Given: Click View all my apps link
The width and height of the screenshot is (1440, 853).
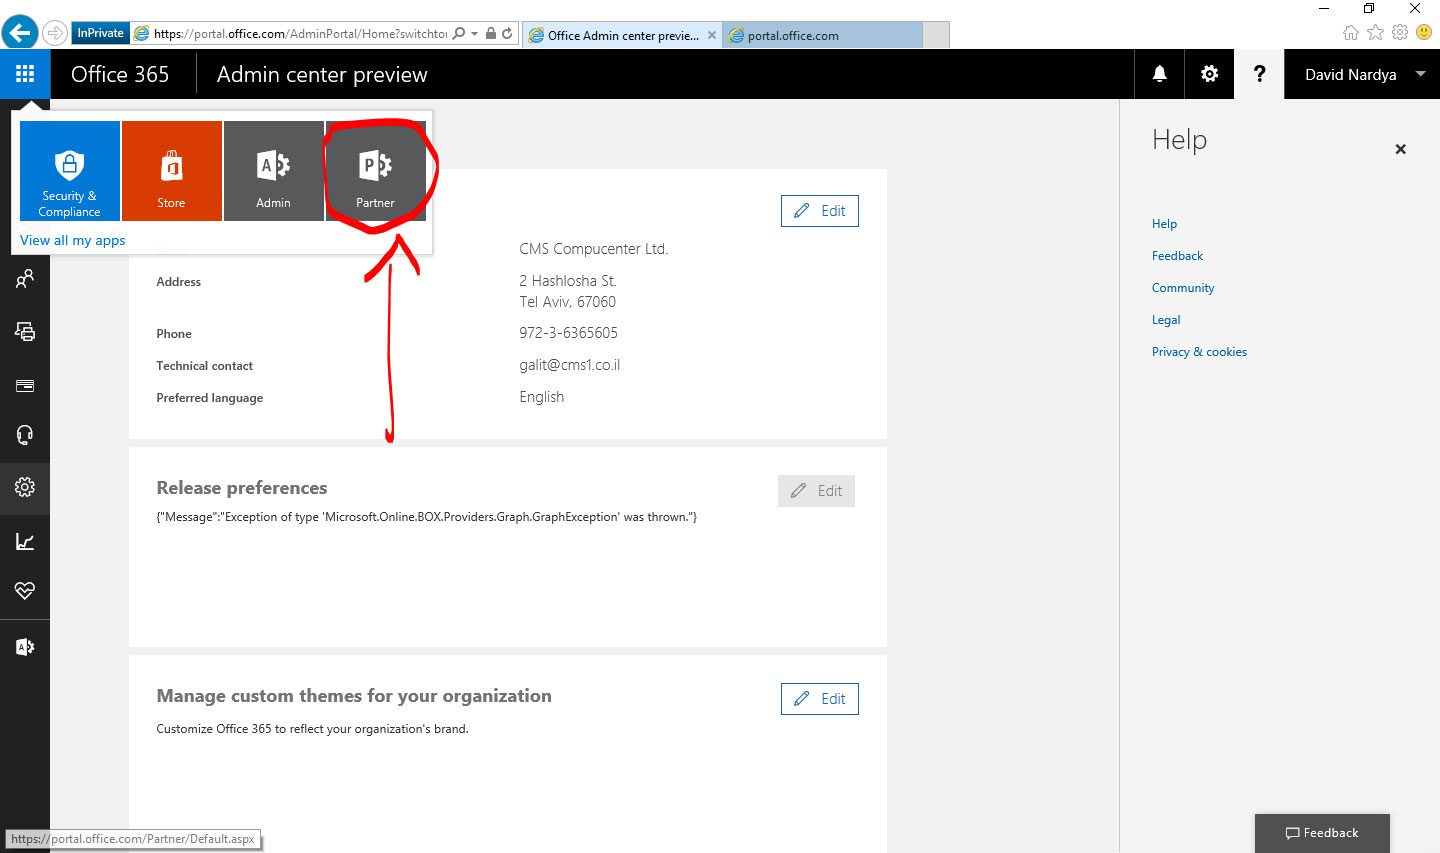Looking at the screenshot, I should pyautogui.click(x=73, y=240).
